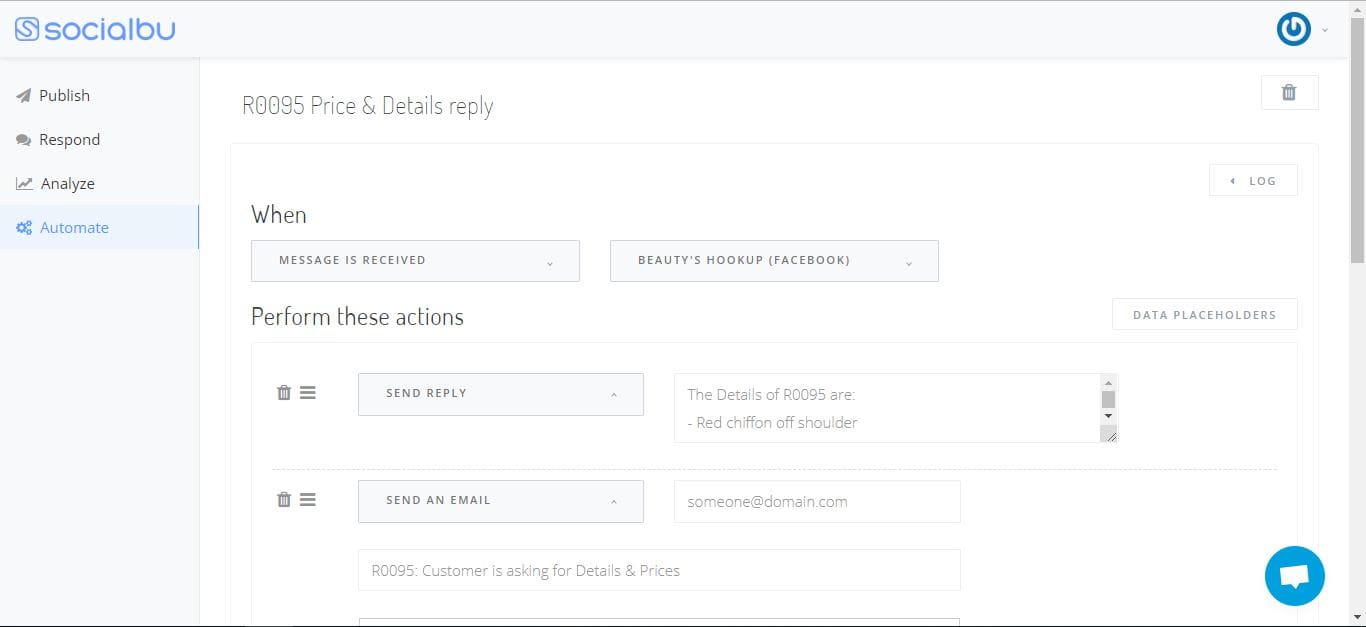Click the reply textarea scrollbar down arrow

[x=1108, y=415]
